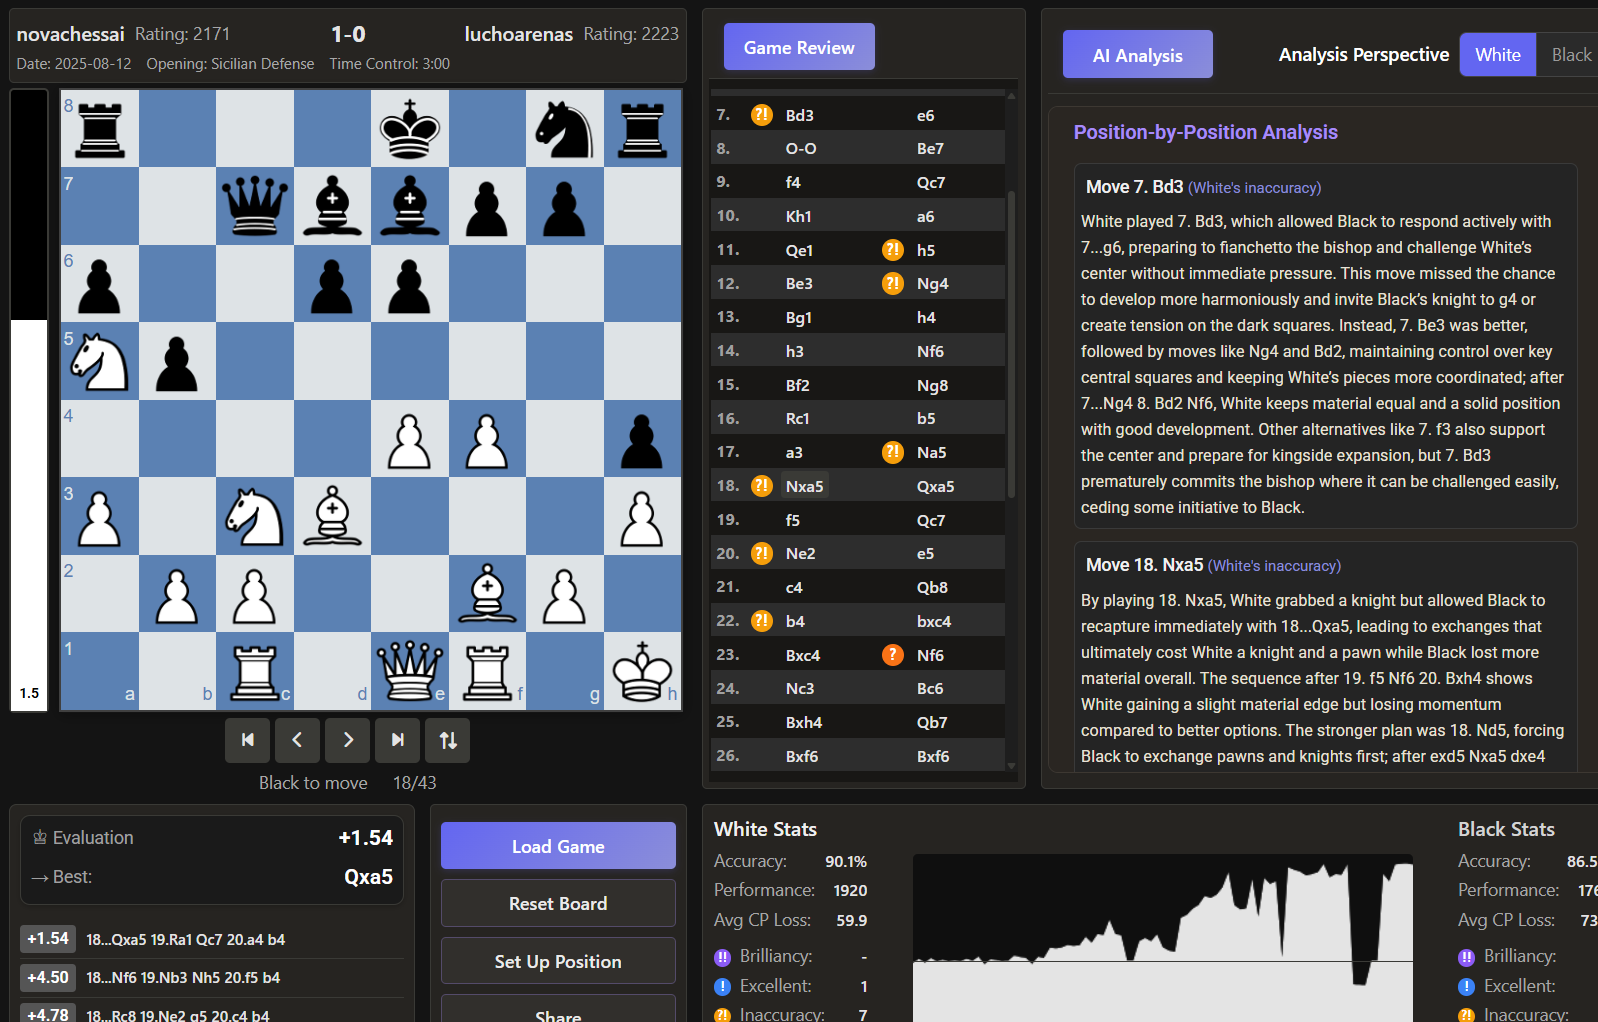Switch analysis perspective to Black

1570,55
